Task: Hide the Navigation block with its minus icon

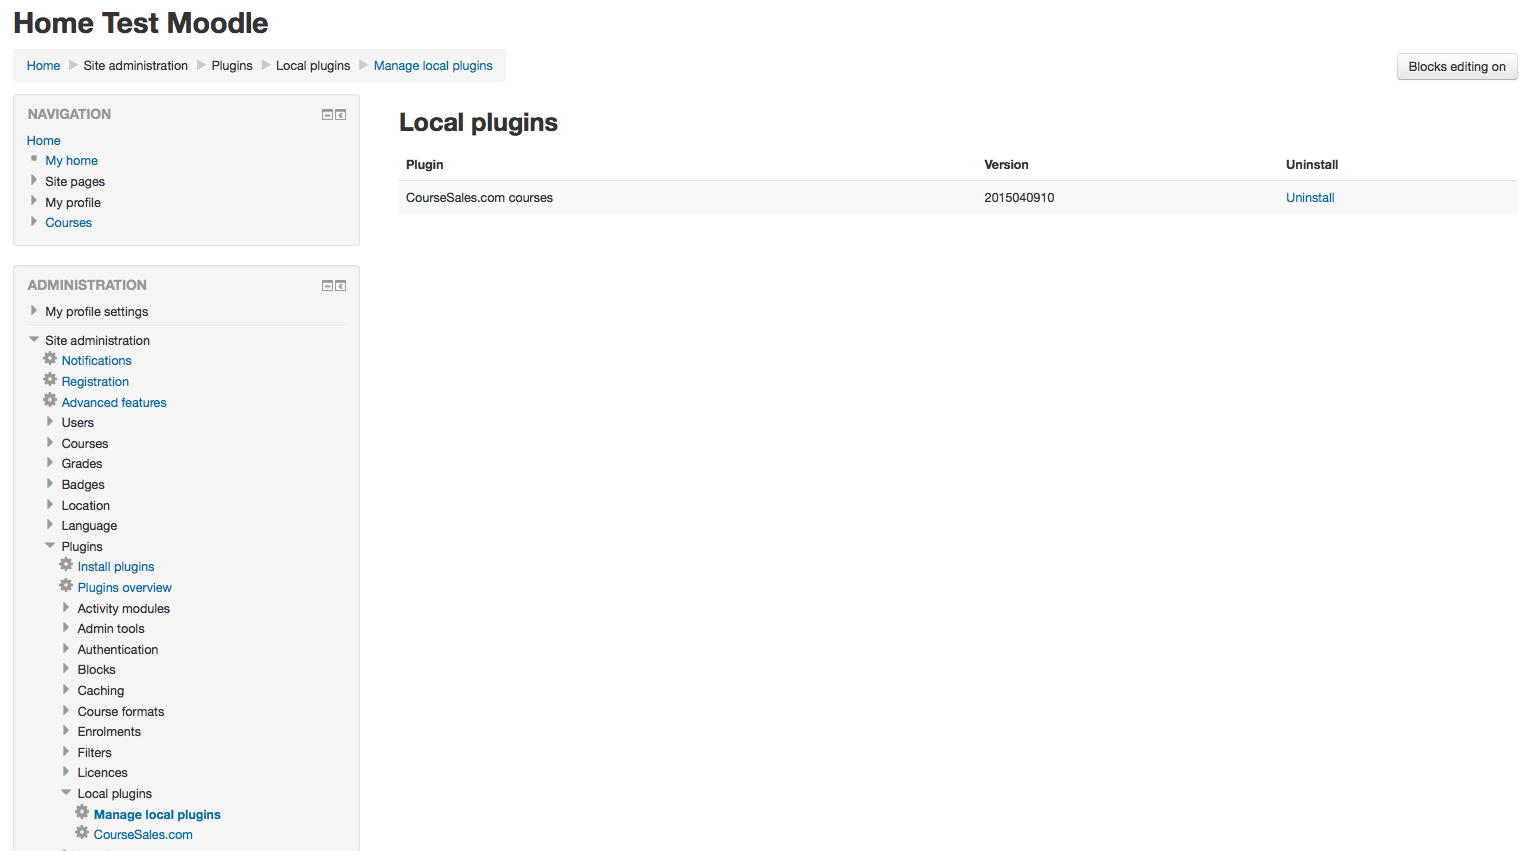Action: click(327, 115)
